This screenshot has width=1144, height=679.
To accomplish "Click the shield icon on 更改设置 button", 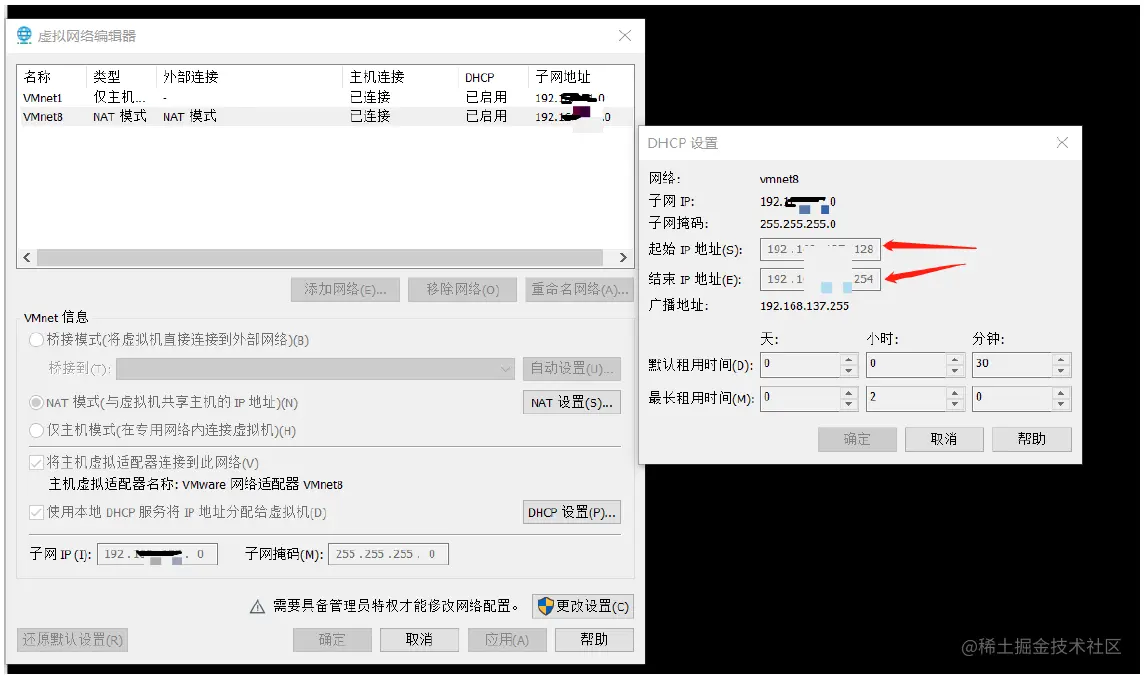I will [544, 606].
